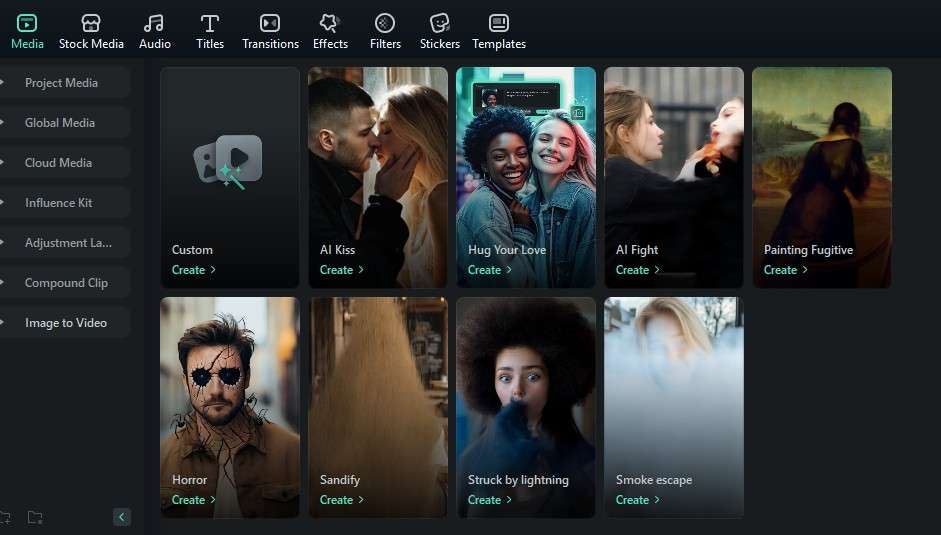Expand Project Media in sidebar
This screenshot has width=941, height=535.
pyautogui.click(x=65, y=83)
